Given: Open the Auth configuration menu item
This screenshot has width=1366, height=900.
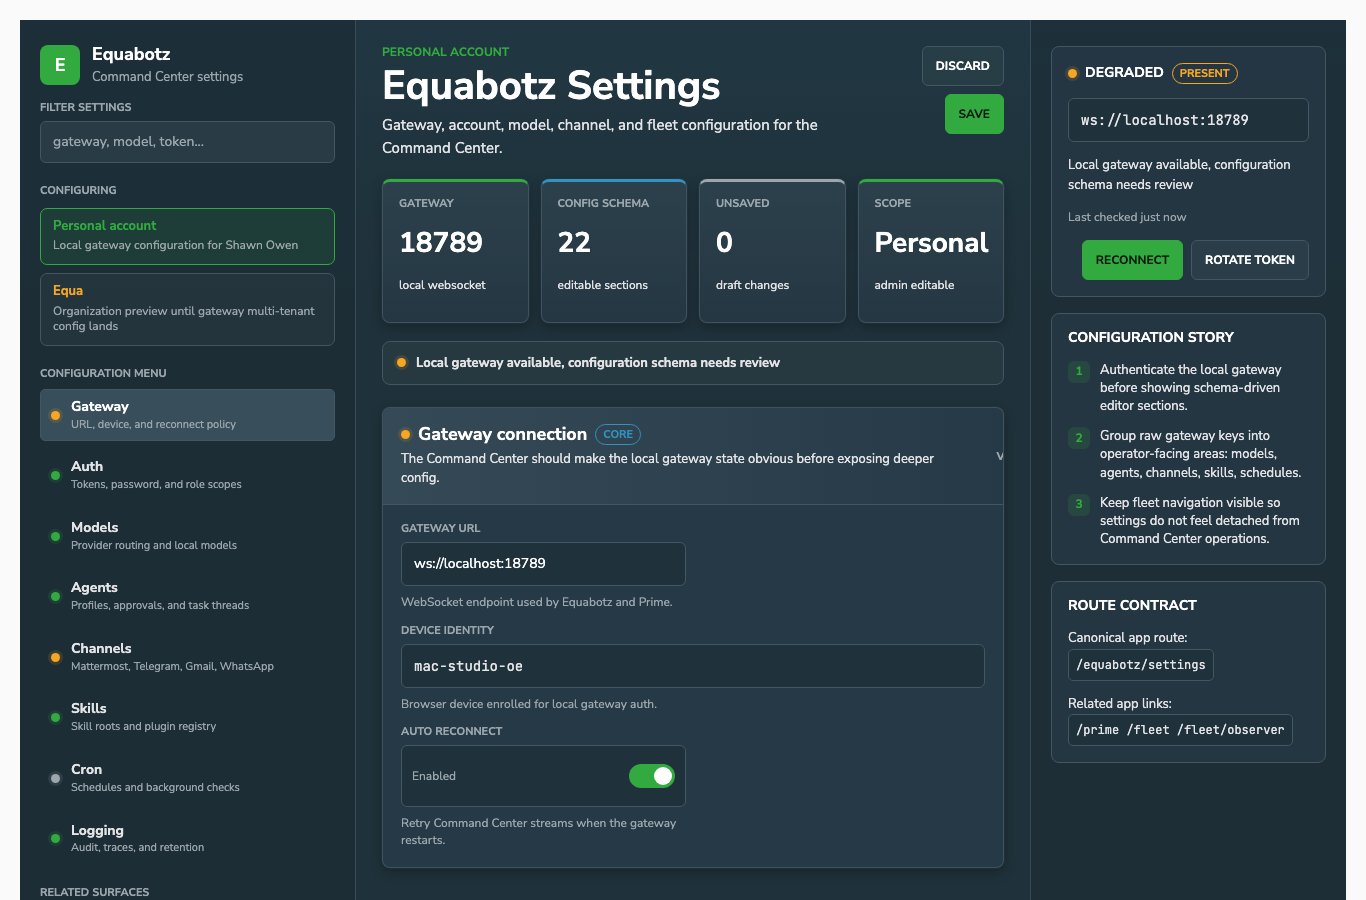Looking at the screenshot, I should (187, 475).
